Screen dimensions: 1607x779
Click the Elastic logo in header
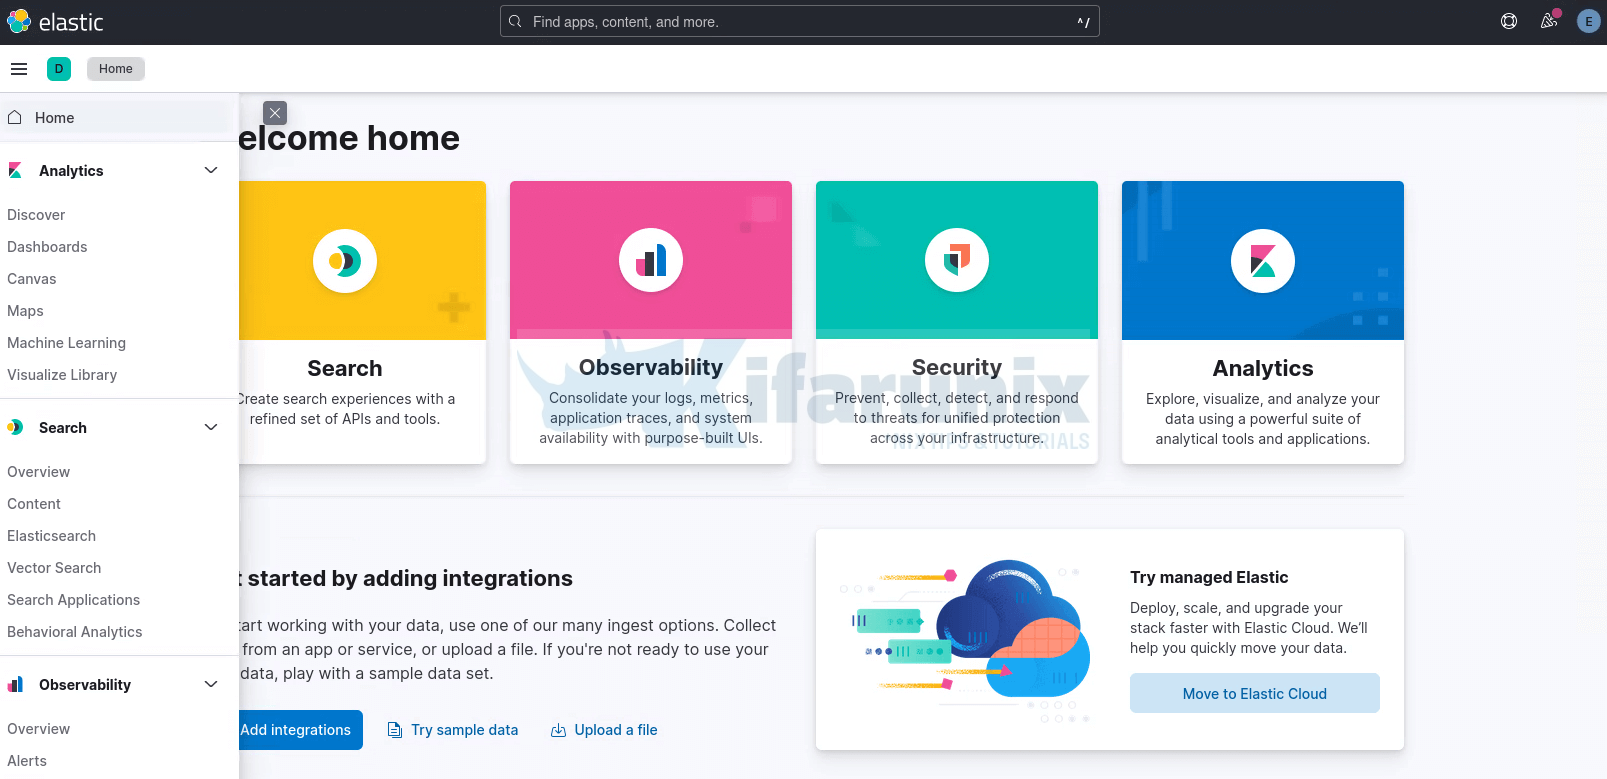click(55, 22)
